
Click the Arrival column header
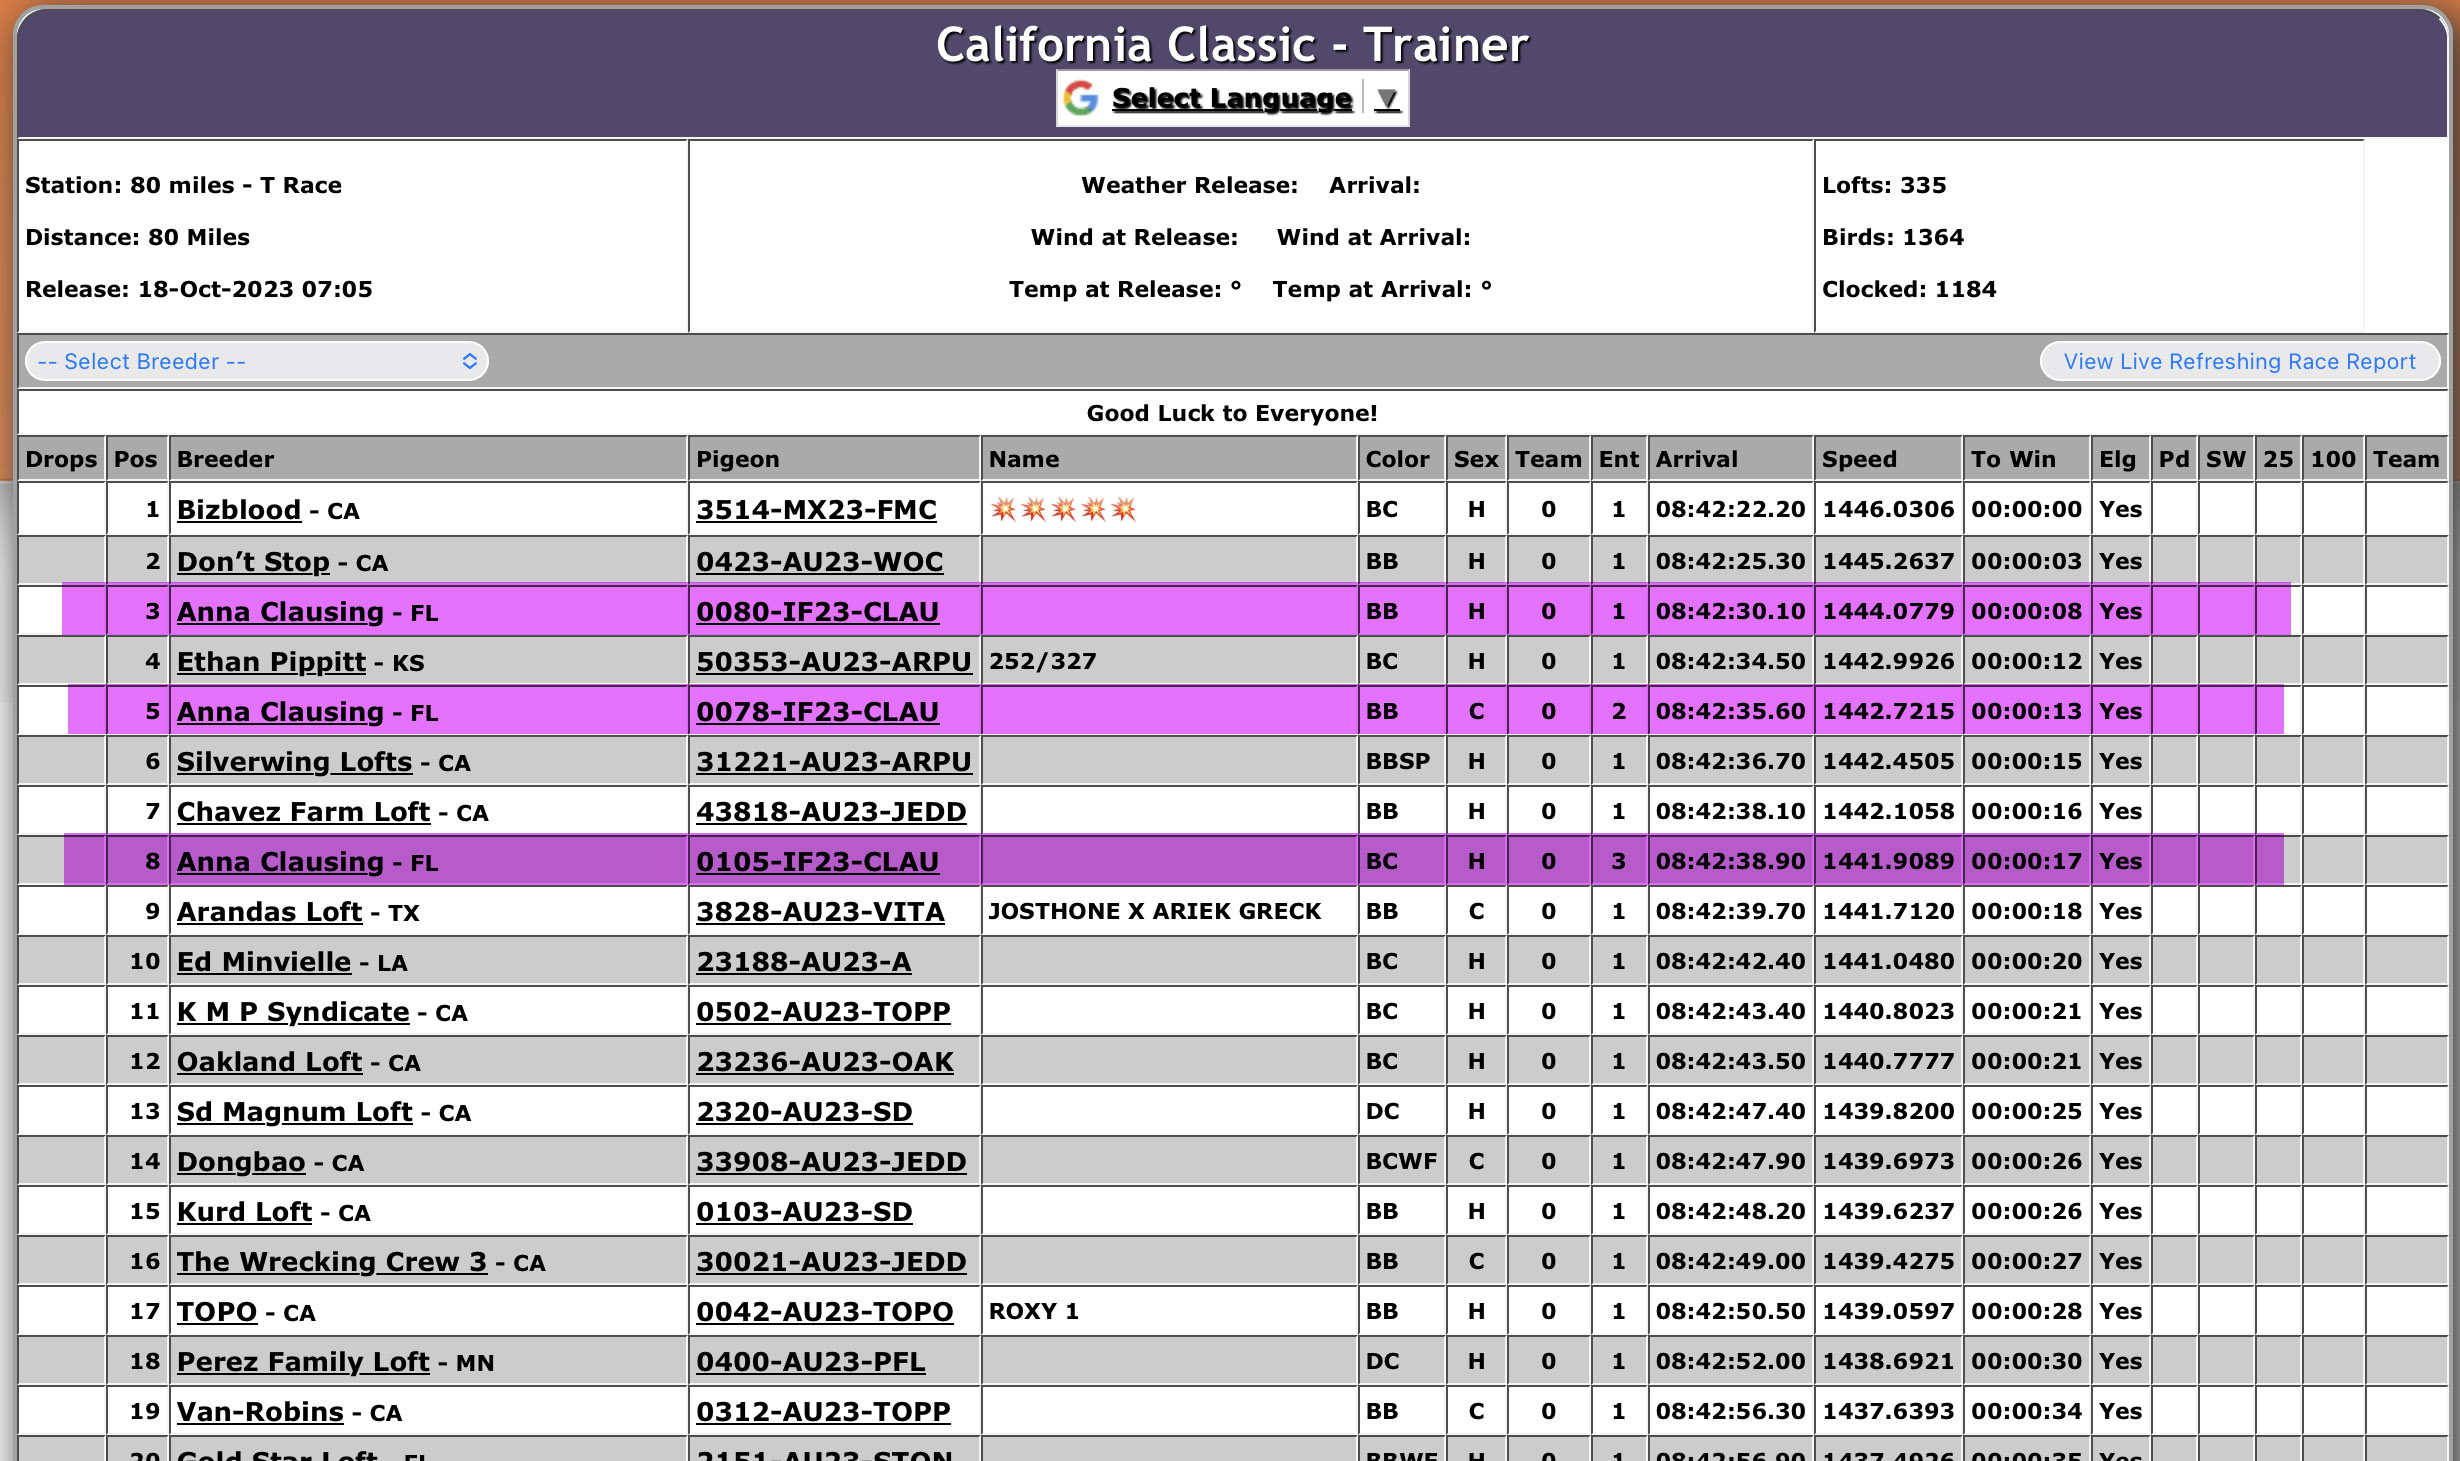pyautogui.click(x=1696, y=459)
